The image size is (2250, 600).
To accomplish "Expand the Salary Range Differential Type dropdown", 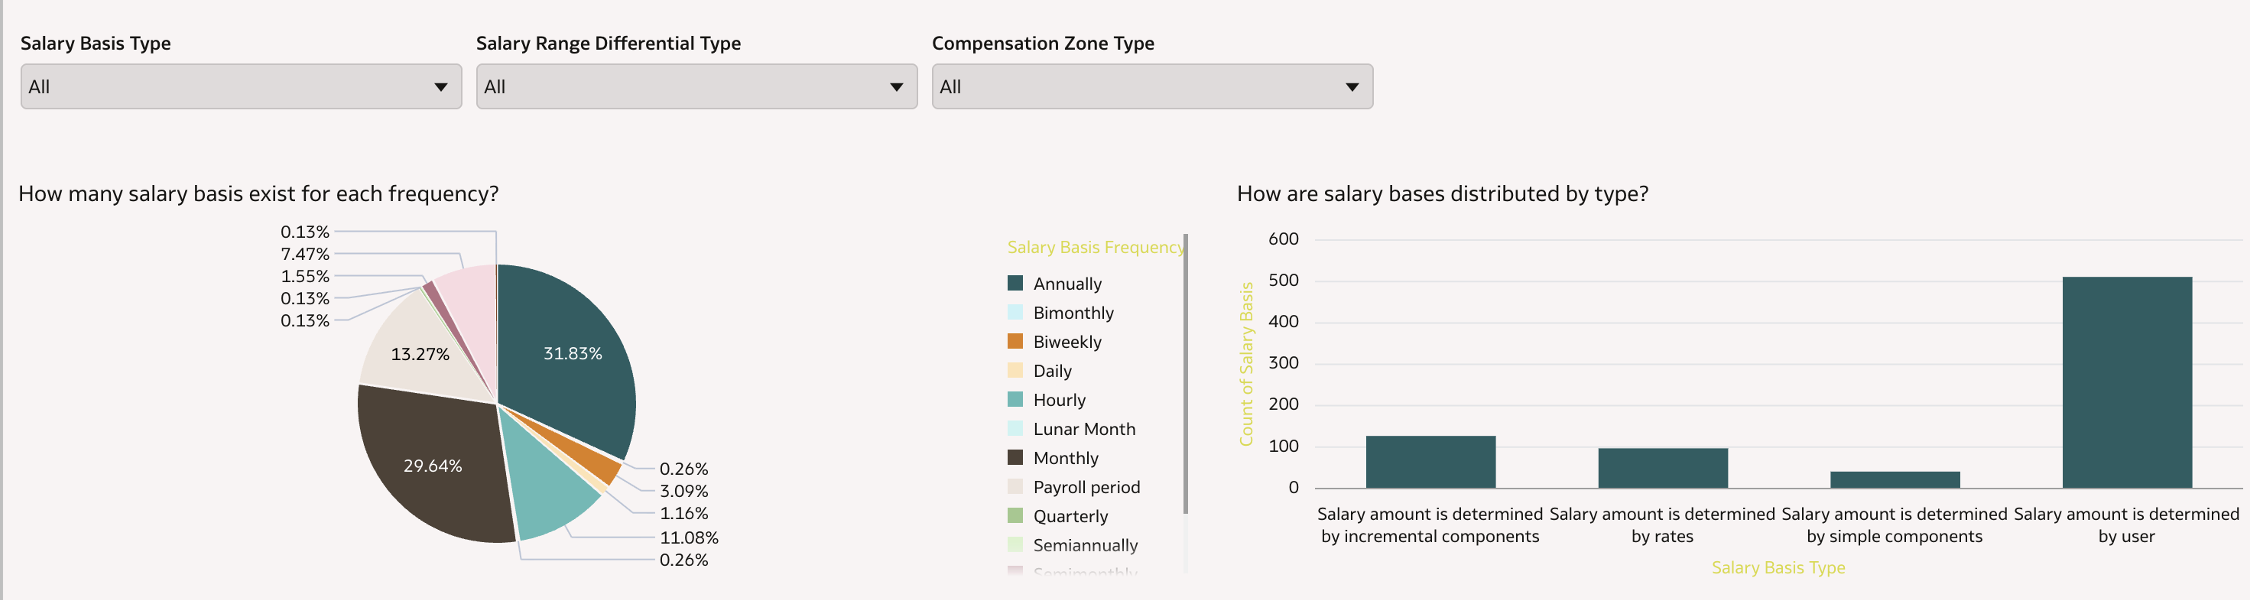I will [696, 87].
